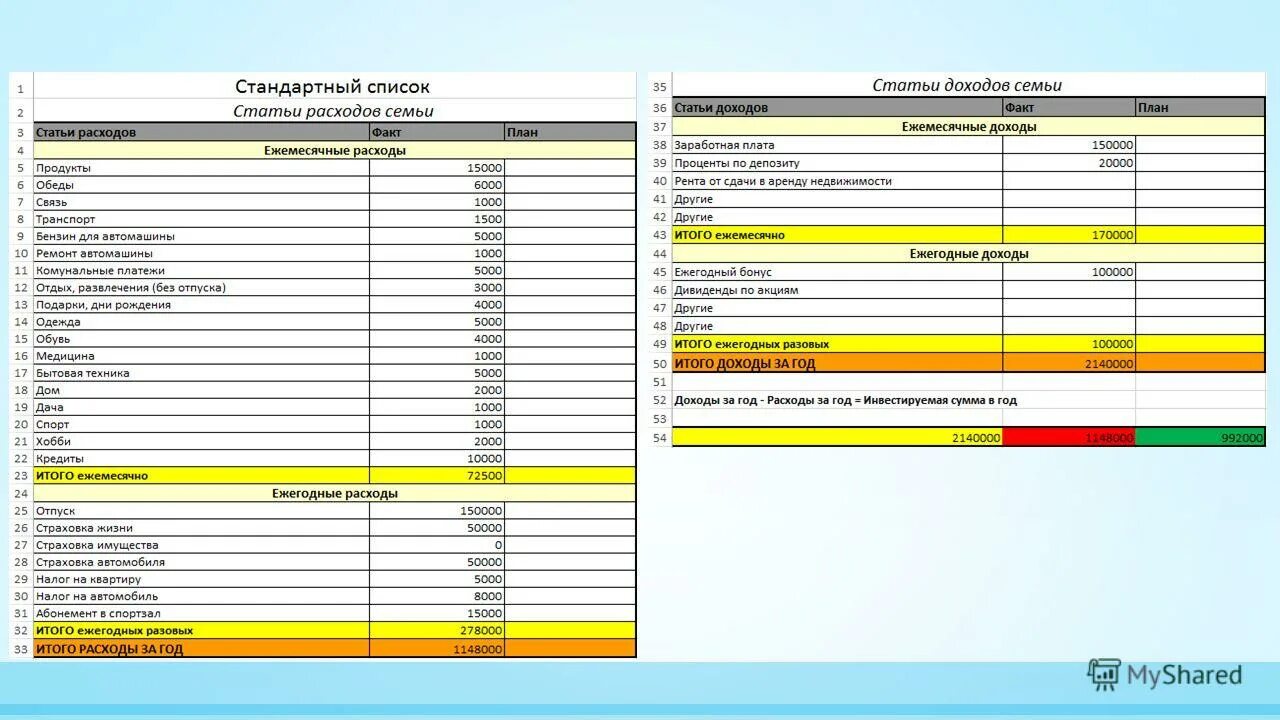1280x720 pixels.
Task: Select the "Дивиденды по акциям" cell
Action: click(838, 290)
